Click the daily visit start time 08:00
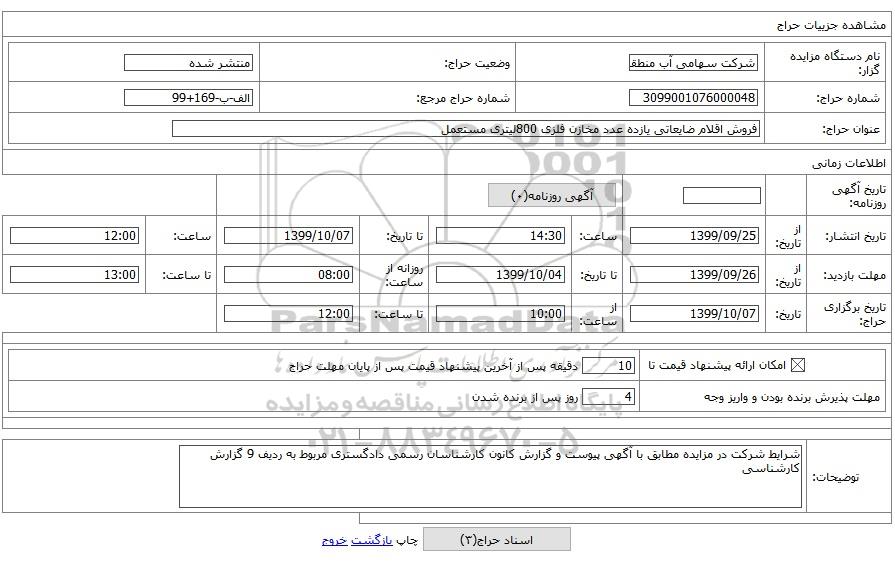Image resolution: width=895 pixels, height=576 pixels. (x=288, y=275)
